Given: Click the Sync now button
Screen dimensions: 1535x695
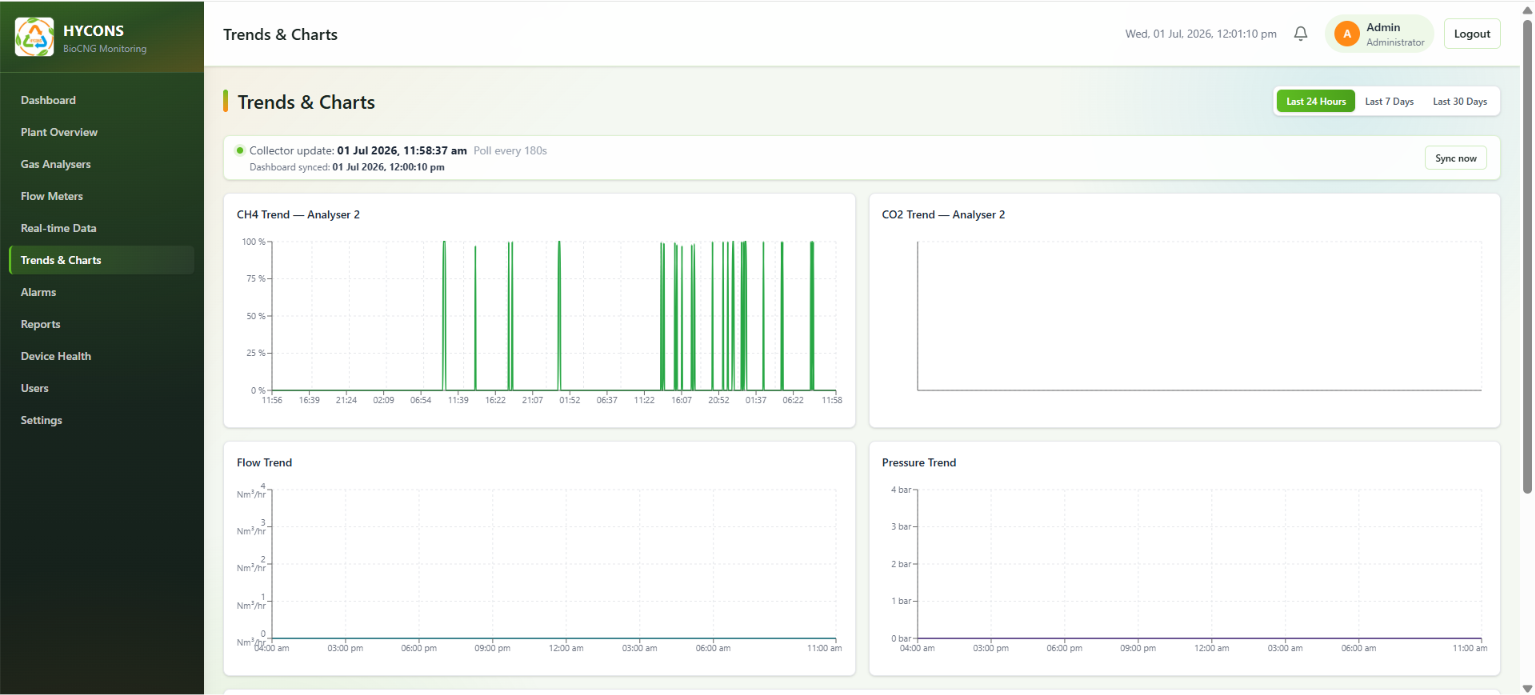Looking at the screenshot, I should [x=1455, y=158].
